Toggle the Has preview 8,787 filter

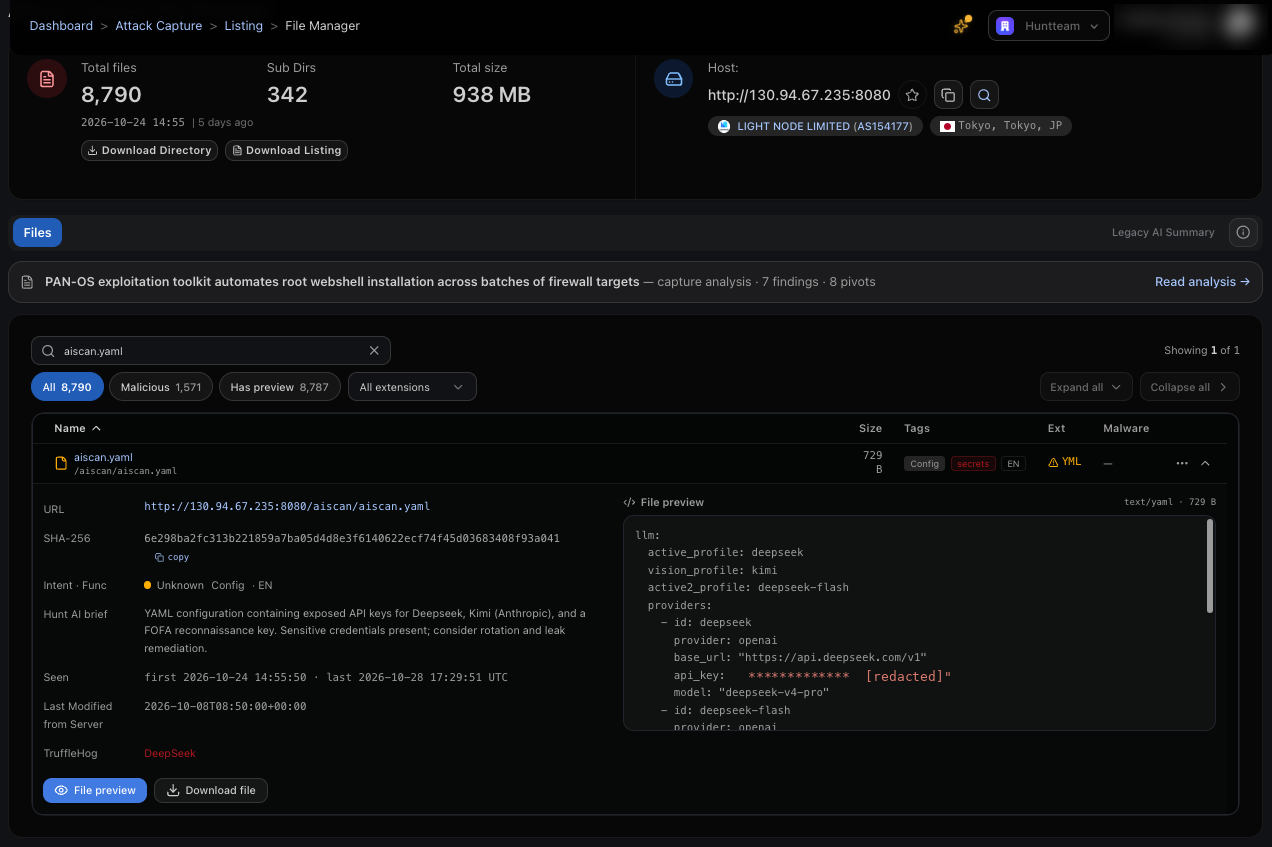[x=279, y=387]
